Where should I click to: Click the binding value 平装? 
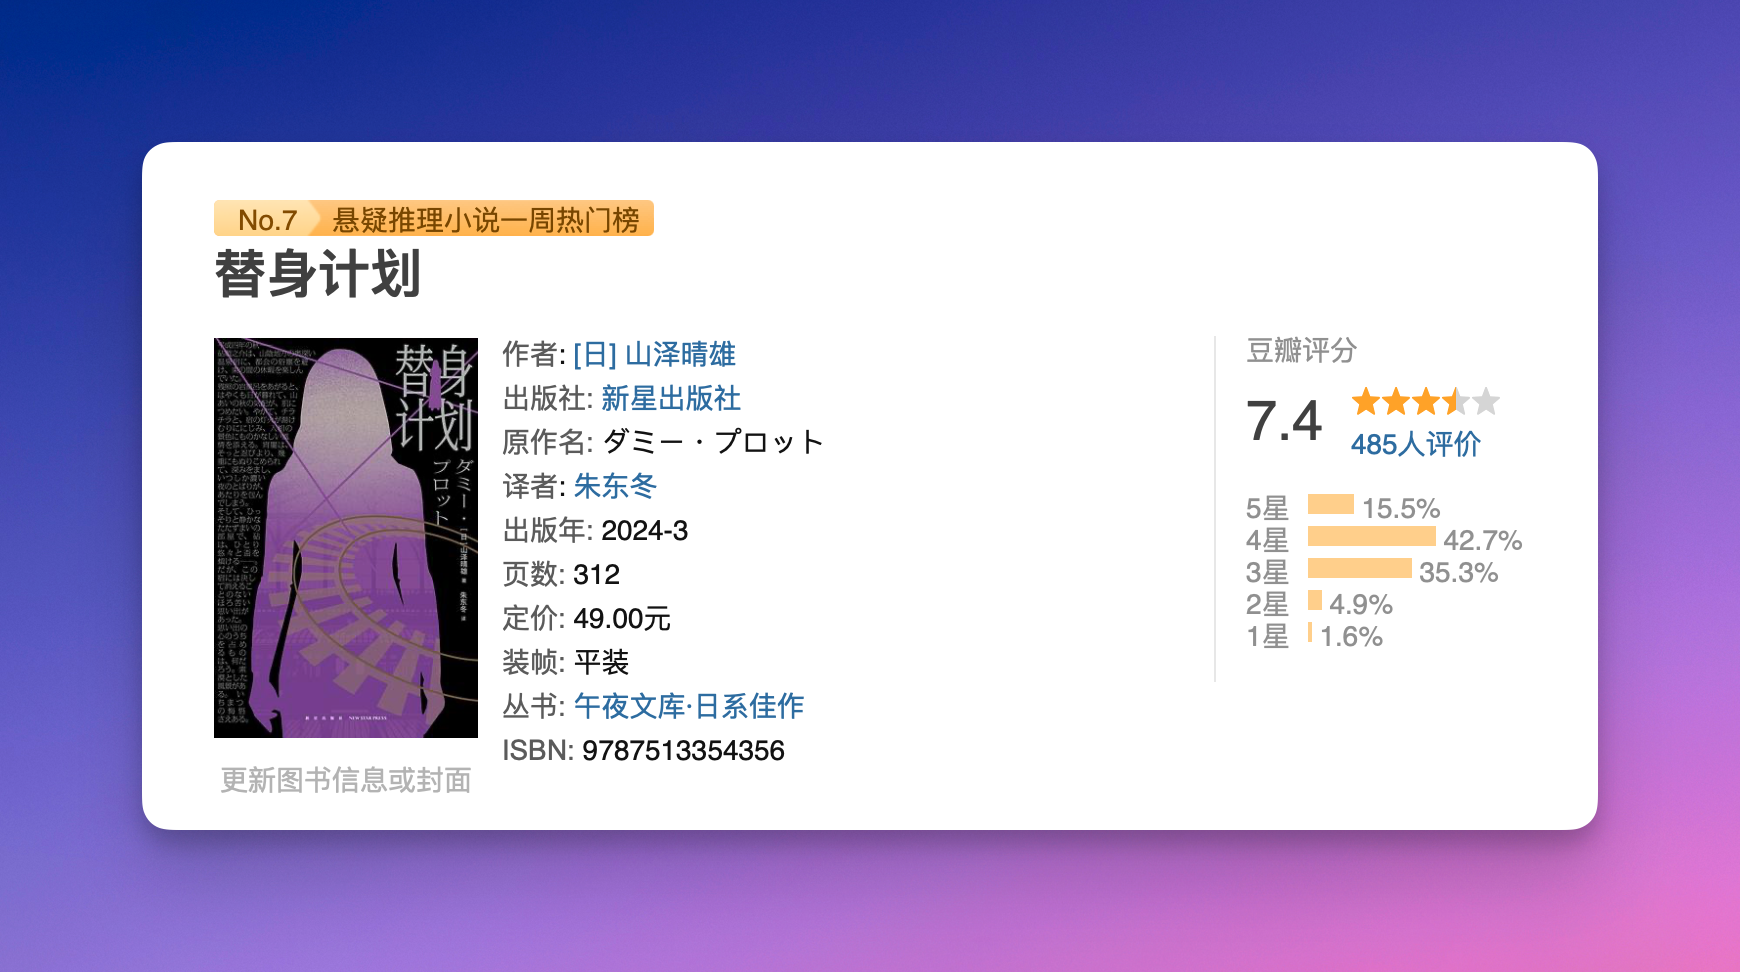(x=601, y=662)
